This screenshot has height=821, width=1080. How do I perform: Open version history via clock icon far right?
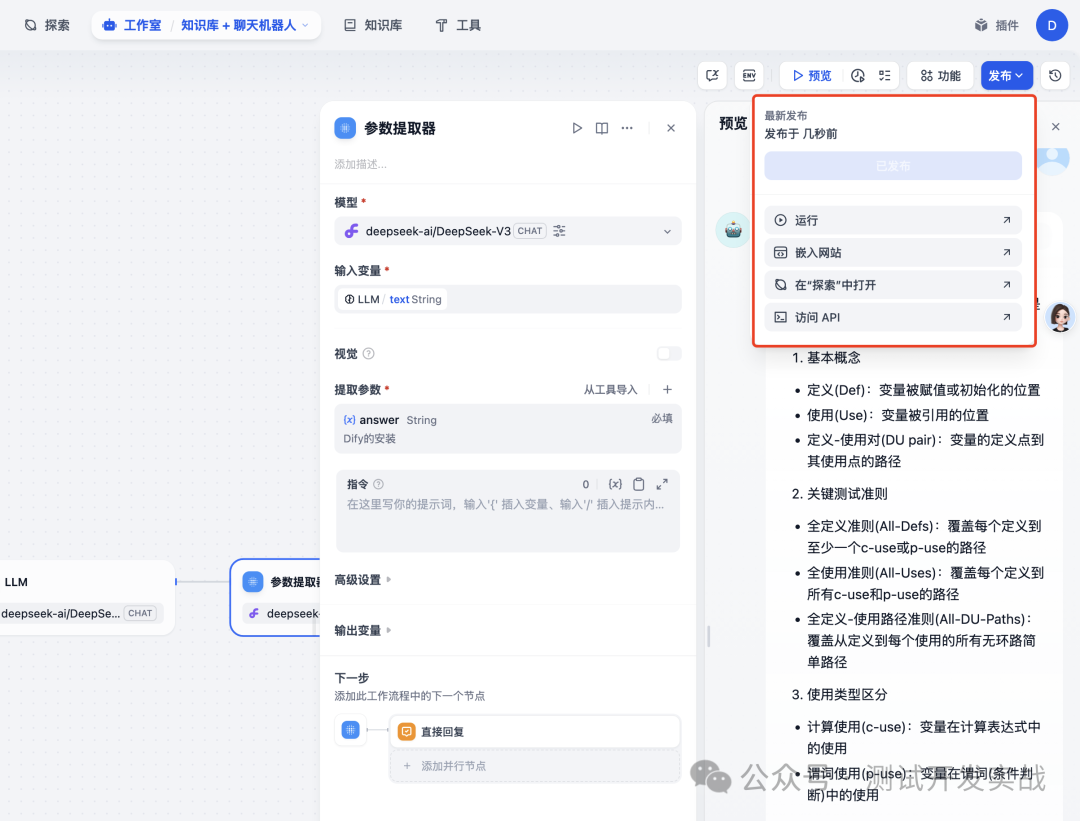pyautogui.click(x=1055, y=75)
